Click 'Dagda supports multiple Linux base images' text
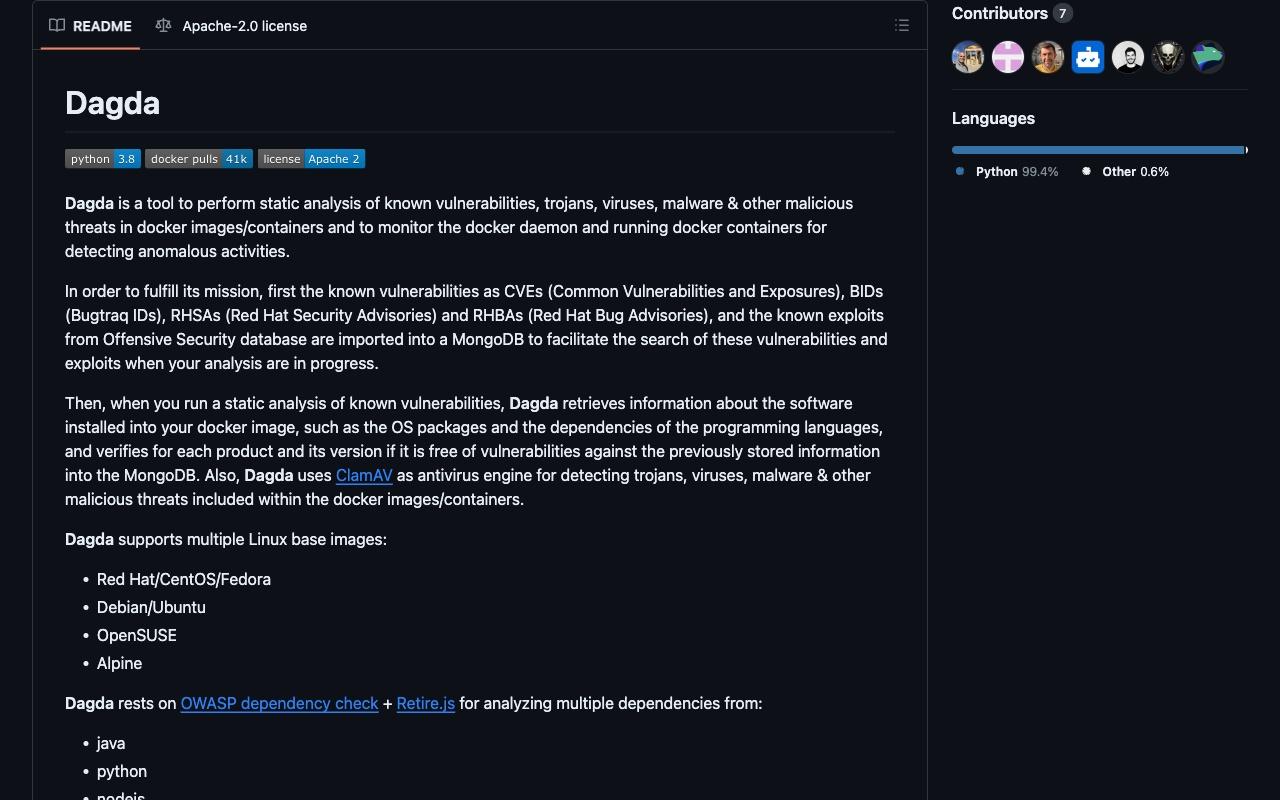 tap(226, 539)
